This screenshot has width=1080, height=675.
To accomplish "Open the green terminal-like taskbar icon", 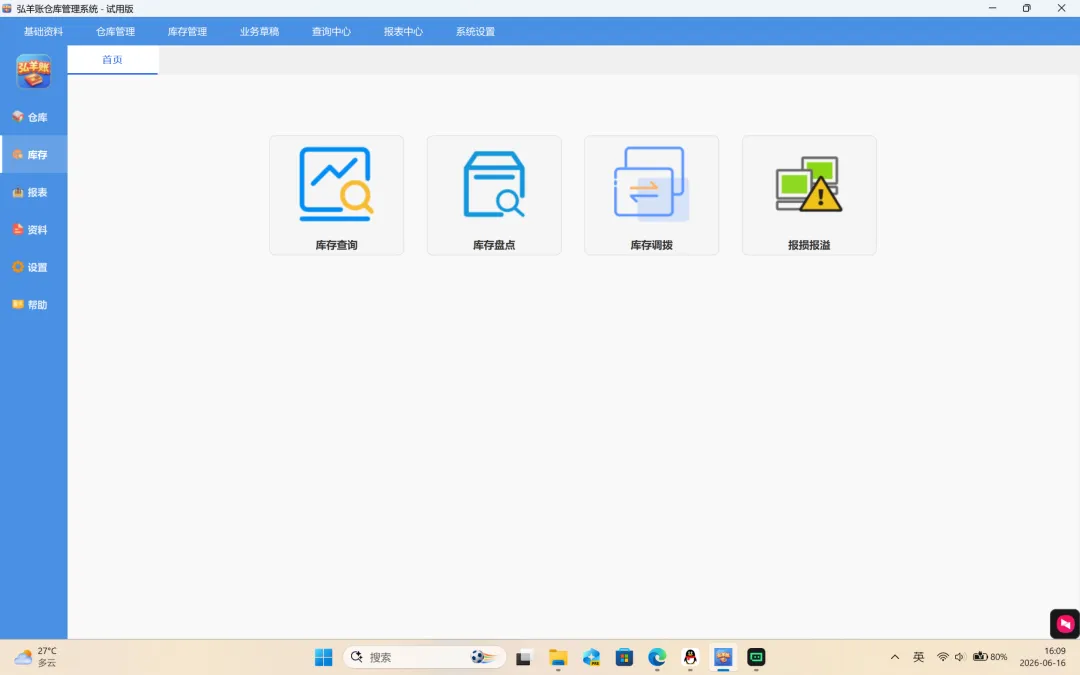I will (x=756, y=657).
